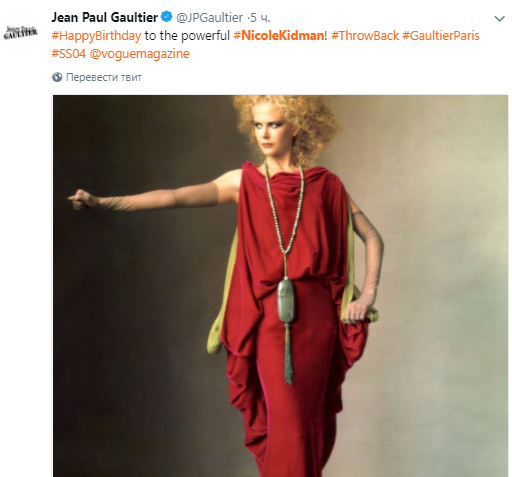The height and width of the screenshot is (477, 512).
Task: Follow the #HappyBirthday hashtag
Action: pyautogui.click(x=96, y=36)
